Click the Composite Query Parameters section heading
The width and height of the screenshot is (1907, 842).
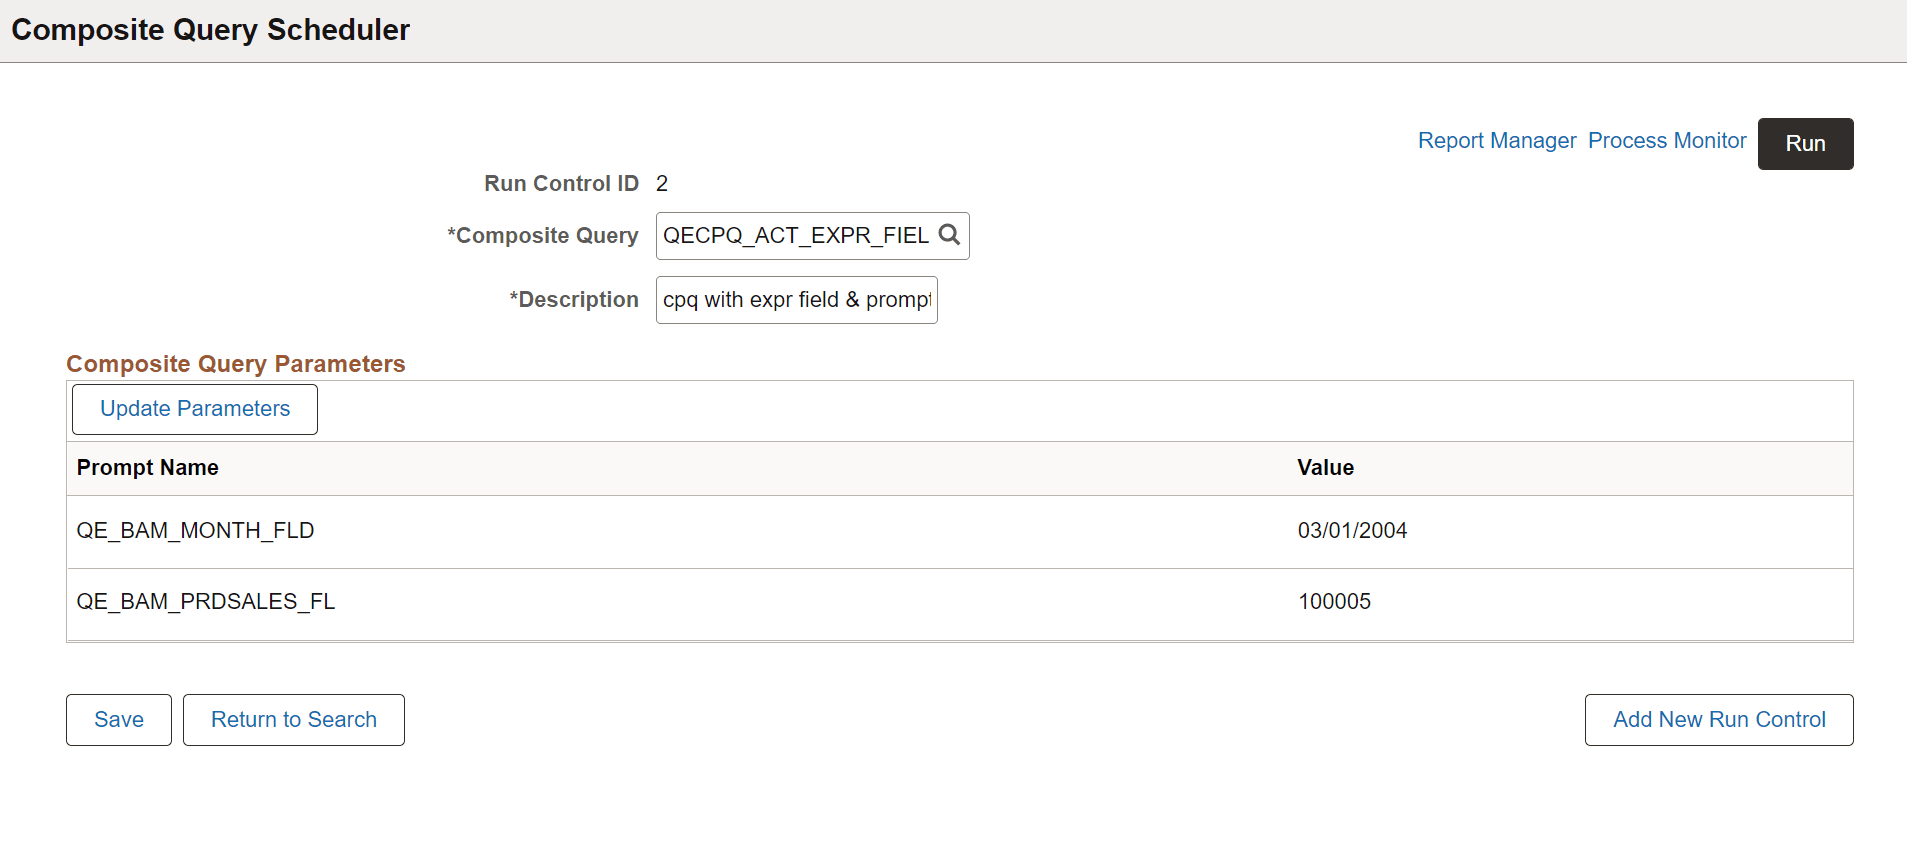coord(235,363)
